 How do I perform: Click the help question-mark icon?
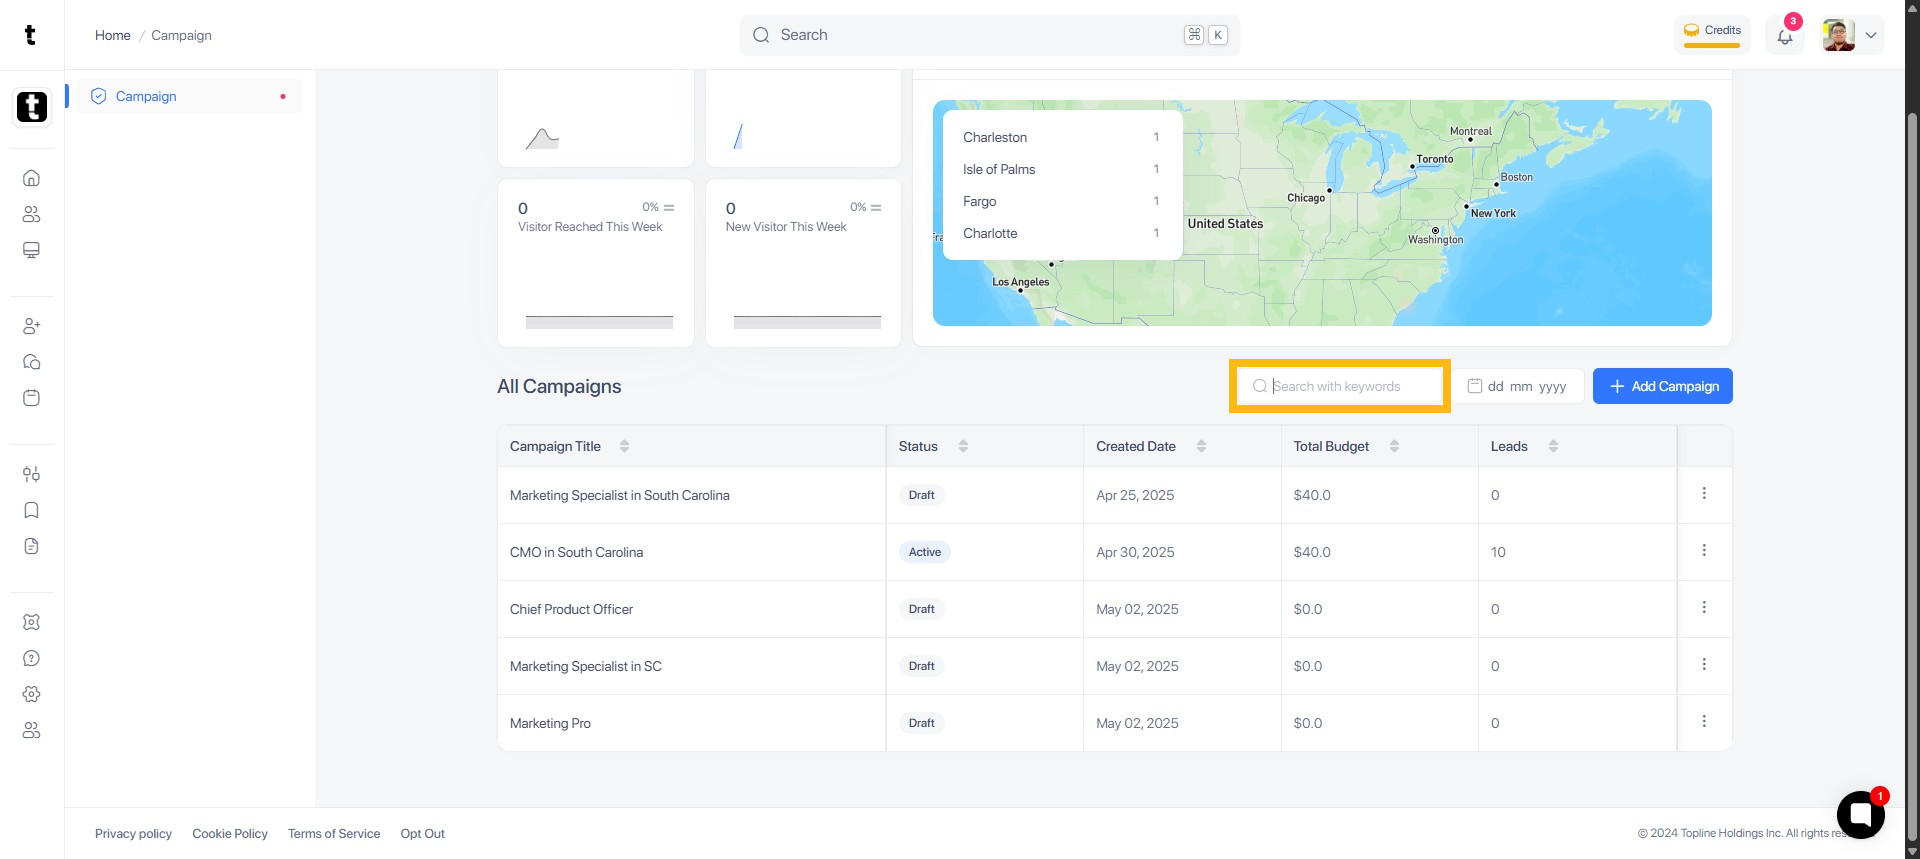click(31, 658)
